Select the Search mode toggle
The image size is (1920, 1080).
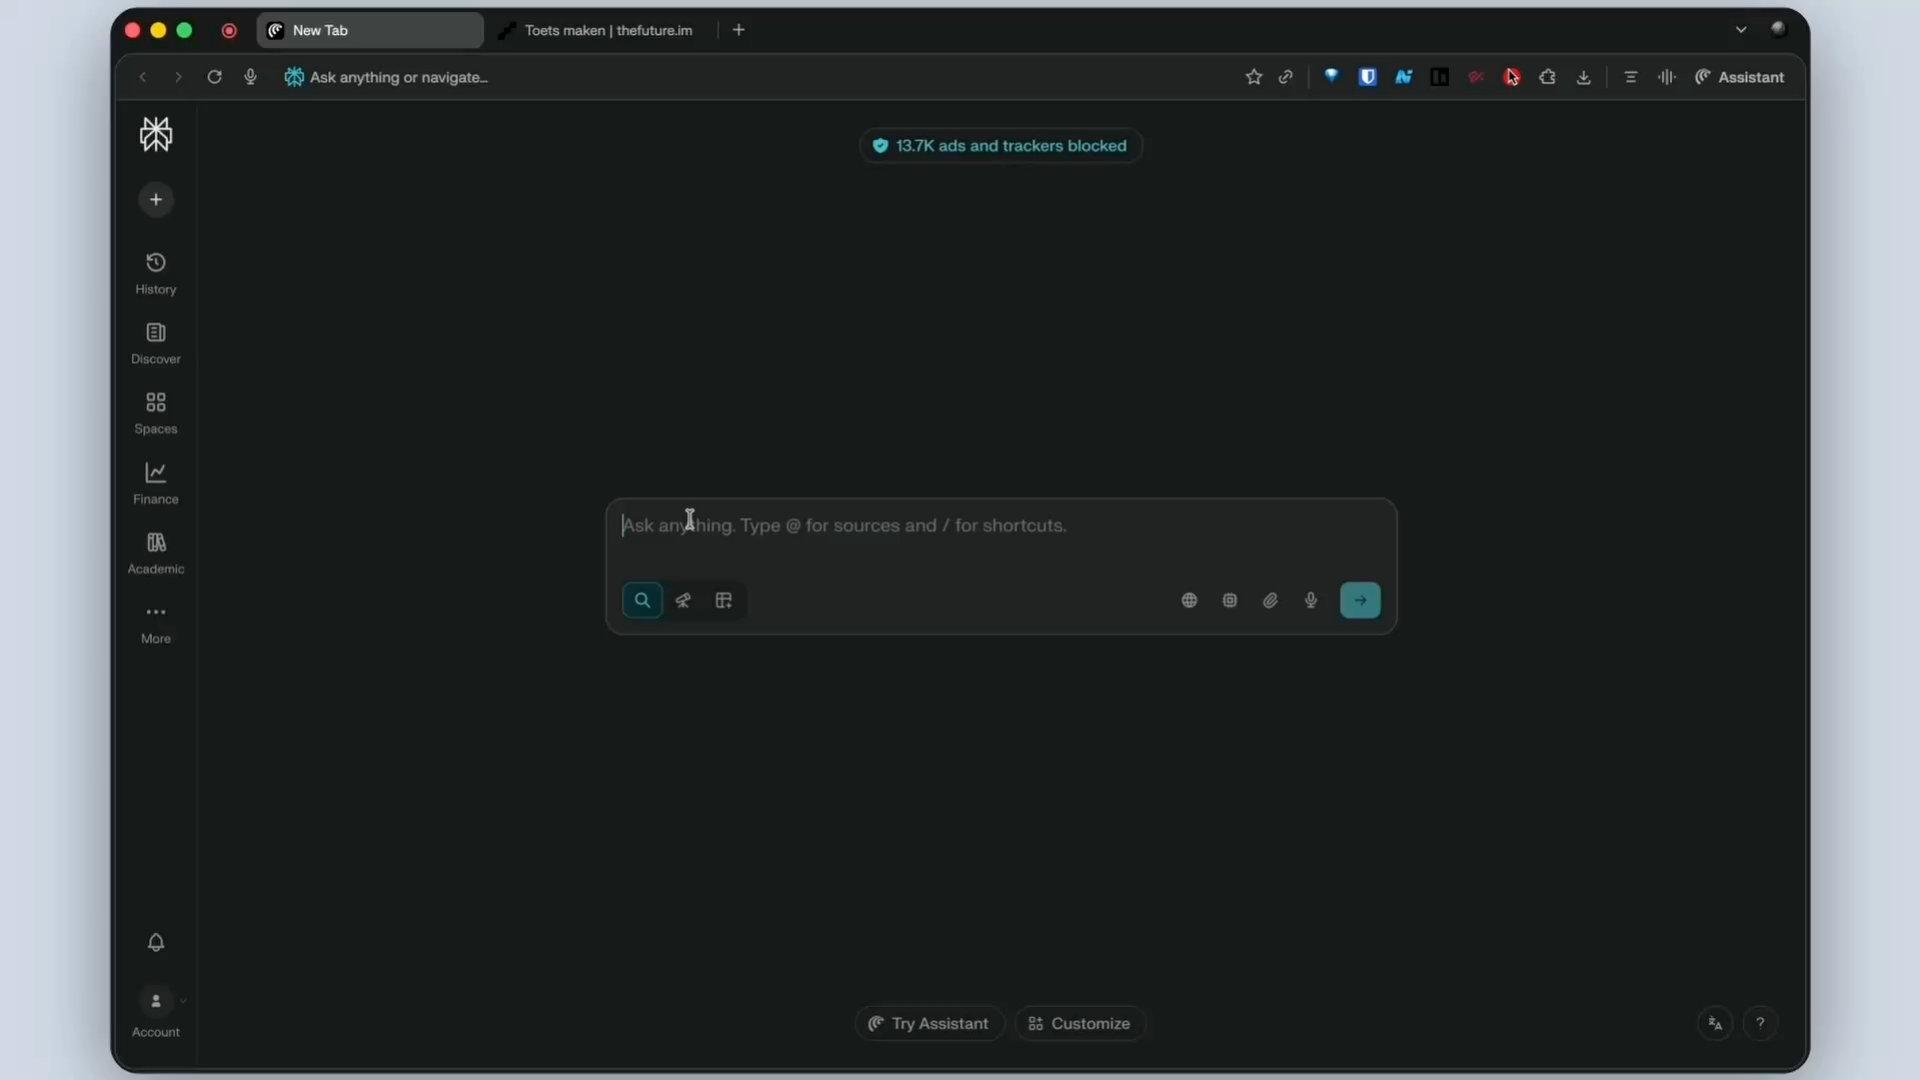[x=642, y=600]
